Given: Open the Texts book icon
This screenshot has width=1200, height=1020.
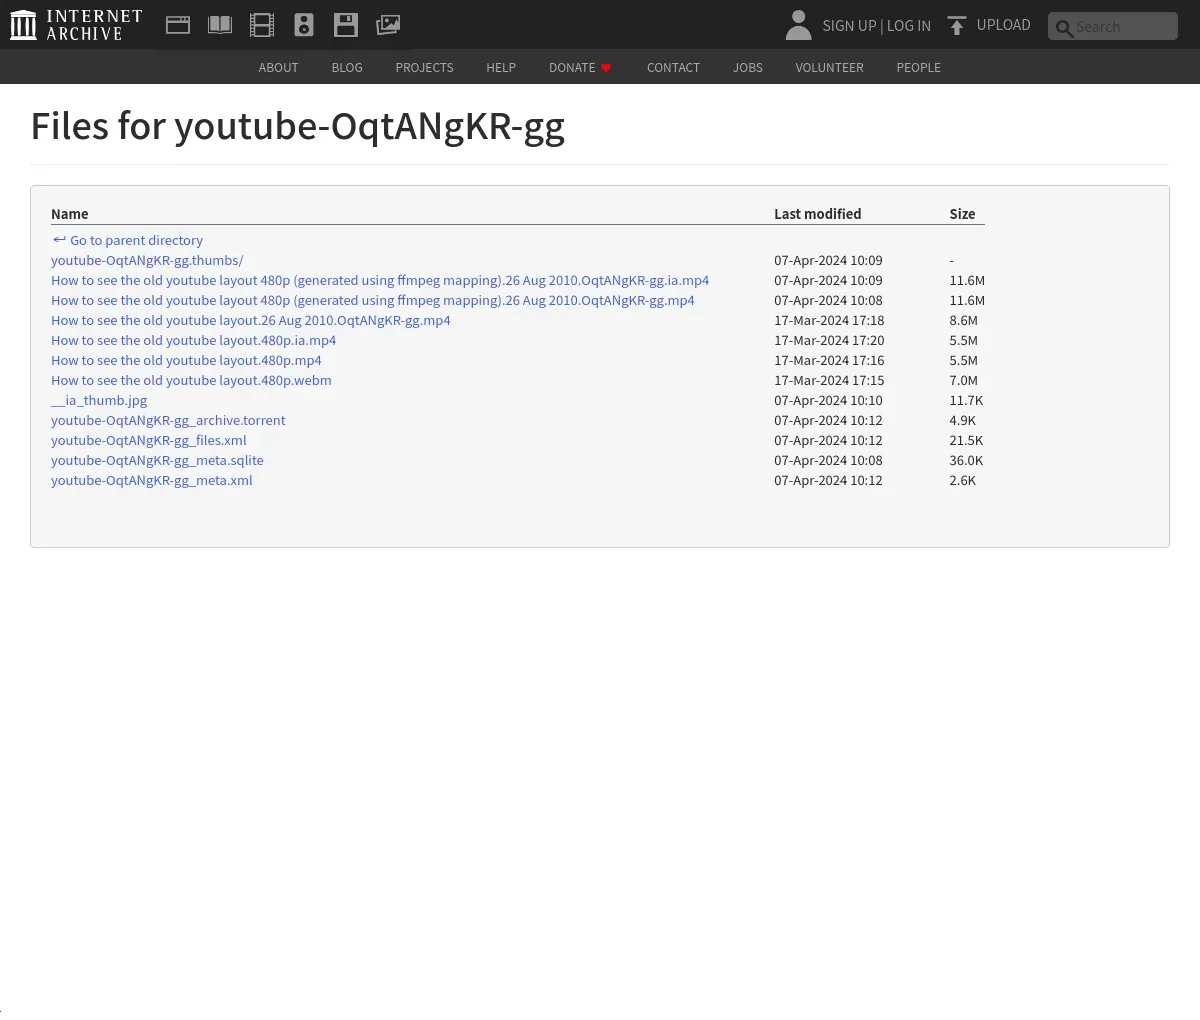Looking at the screenshot, I should (x=220, y=25).
